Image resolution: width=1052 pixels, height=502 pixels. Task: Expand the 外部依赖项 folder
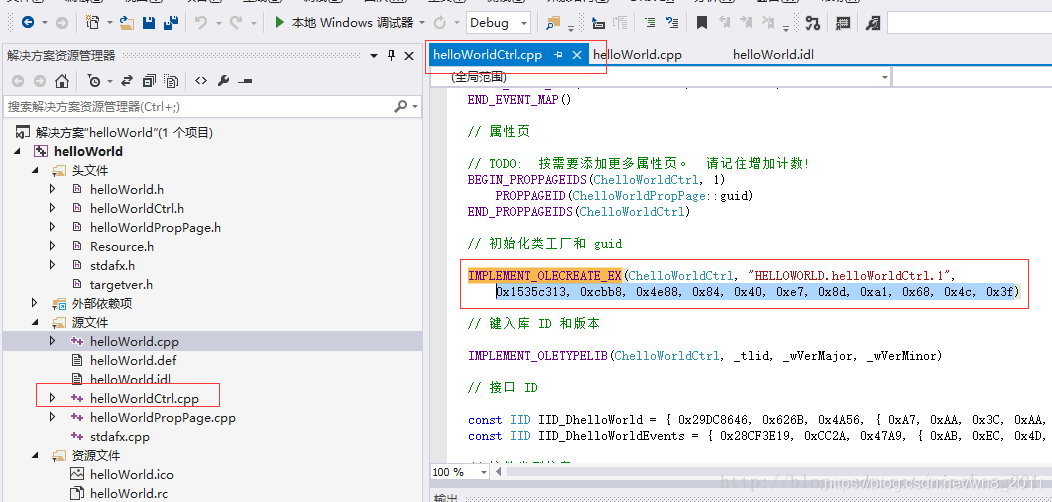point(35,303)
